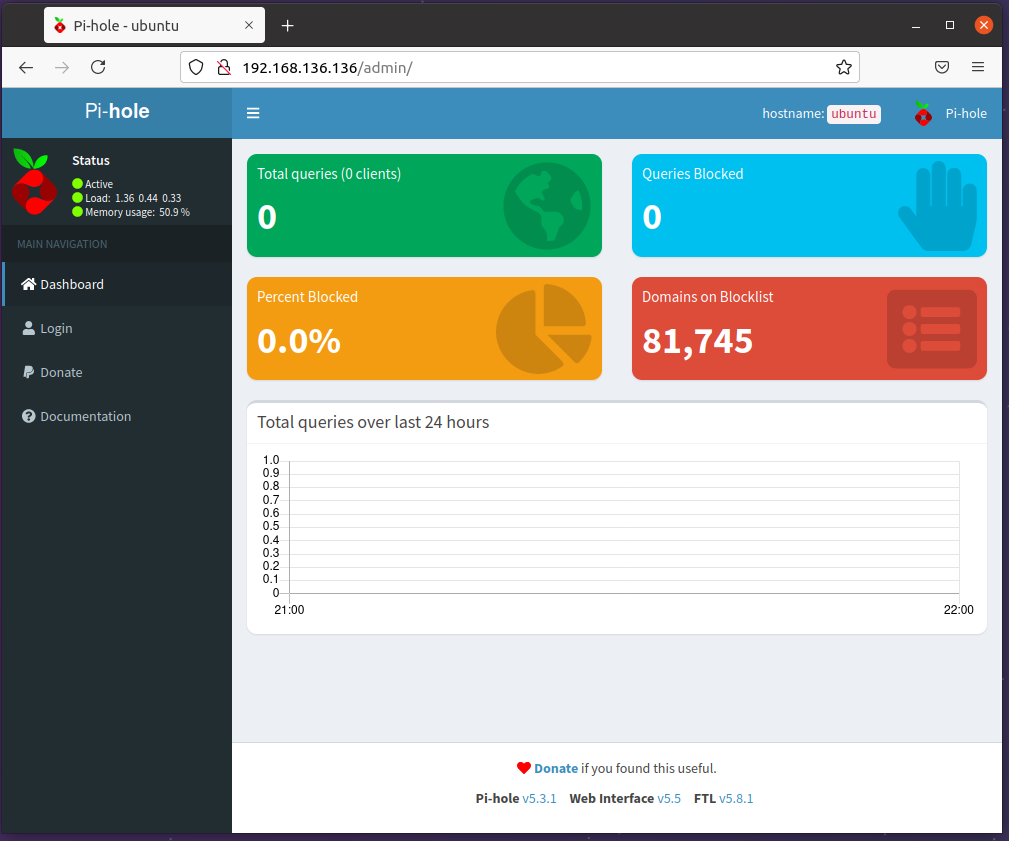Click the Total queries (0 clients) label

[329, 174]
